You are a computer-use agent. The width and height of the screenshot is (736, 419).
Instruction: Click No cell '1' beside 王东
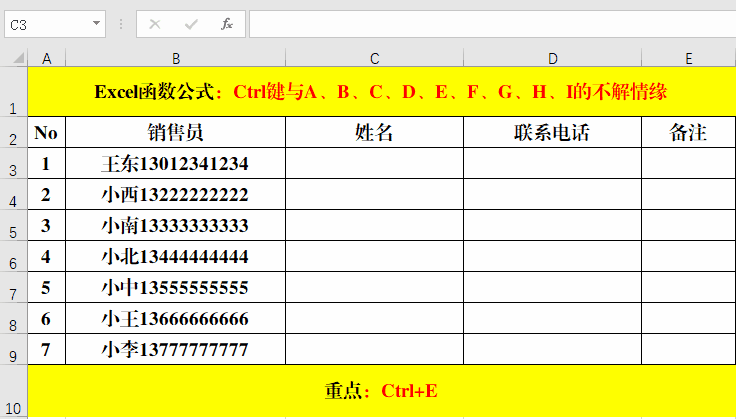click(46, 163)
